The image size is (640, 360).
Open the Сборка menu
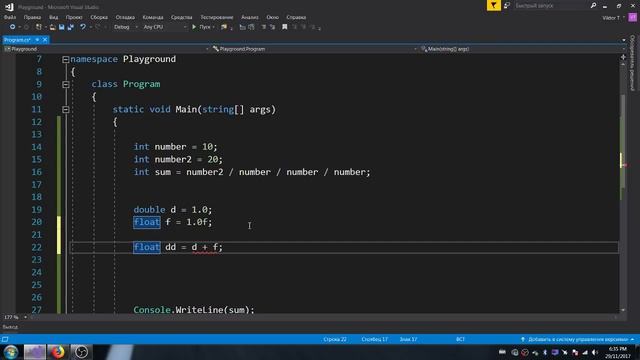tap(99, 17)
